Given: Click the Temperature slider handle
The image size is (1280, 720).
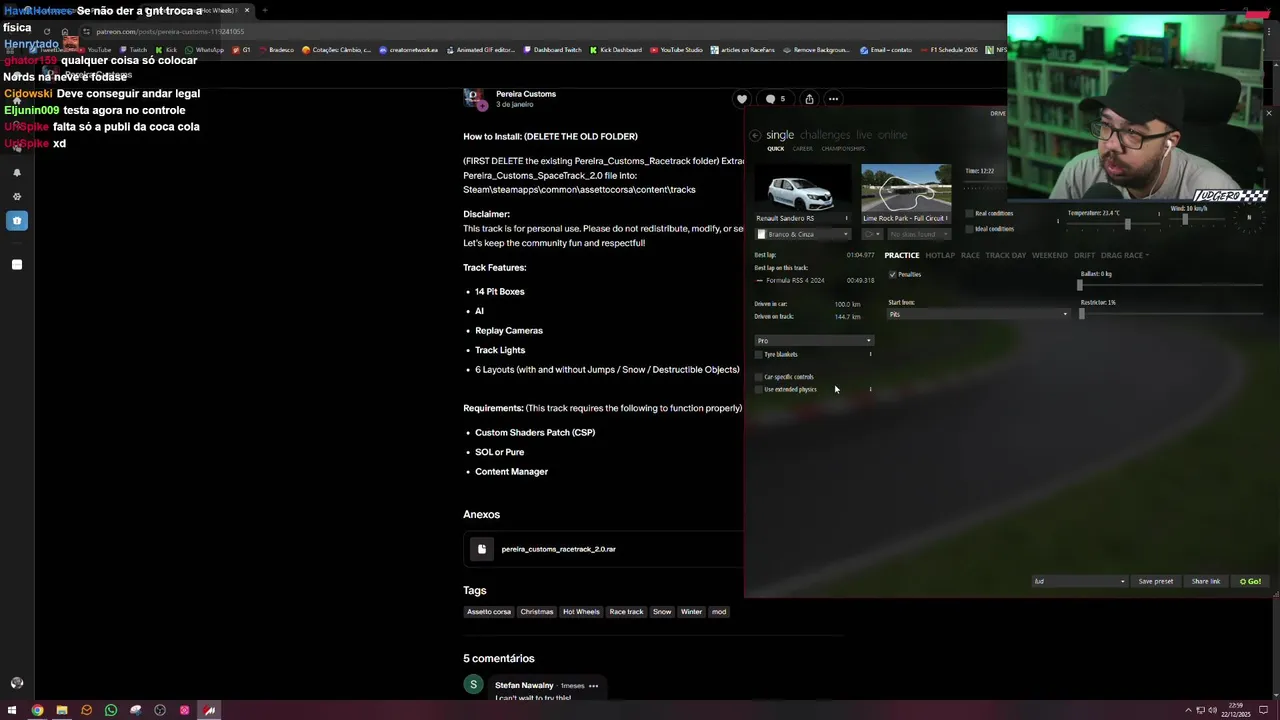Looking at the screenshot, I should 1128,224.
